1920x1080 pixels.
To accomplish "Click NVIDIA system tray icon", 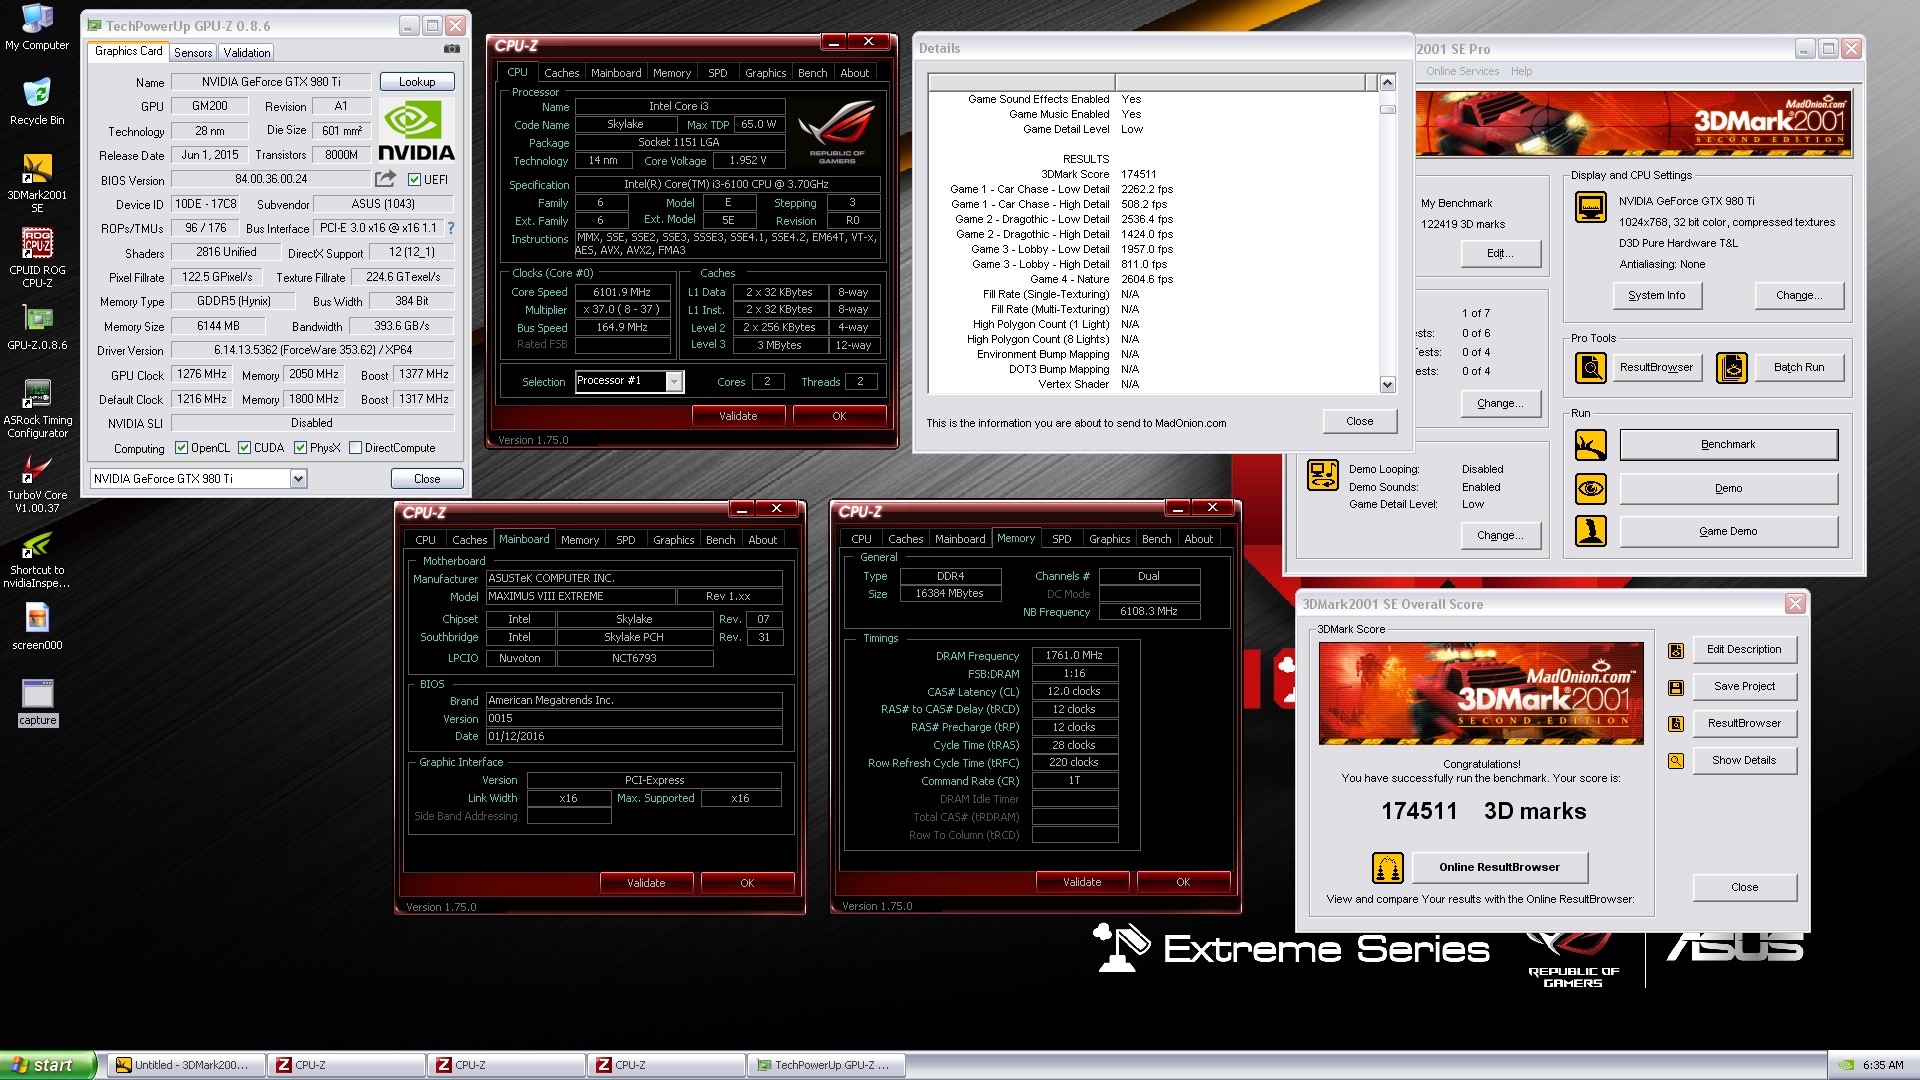I will tap(1846, 1065).
